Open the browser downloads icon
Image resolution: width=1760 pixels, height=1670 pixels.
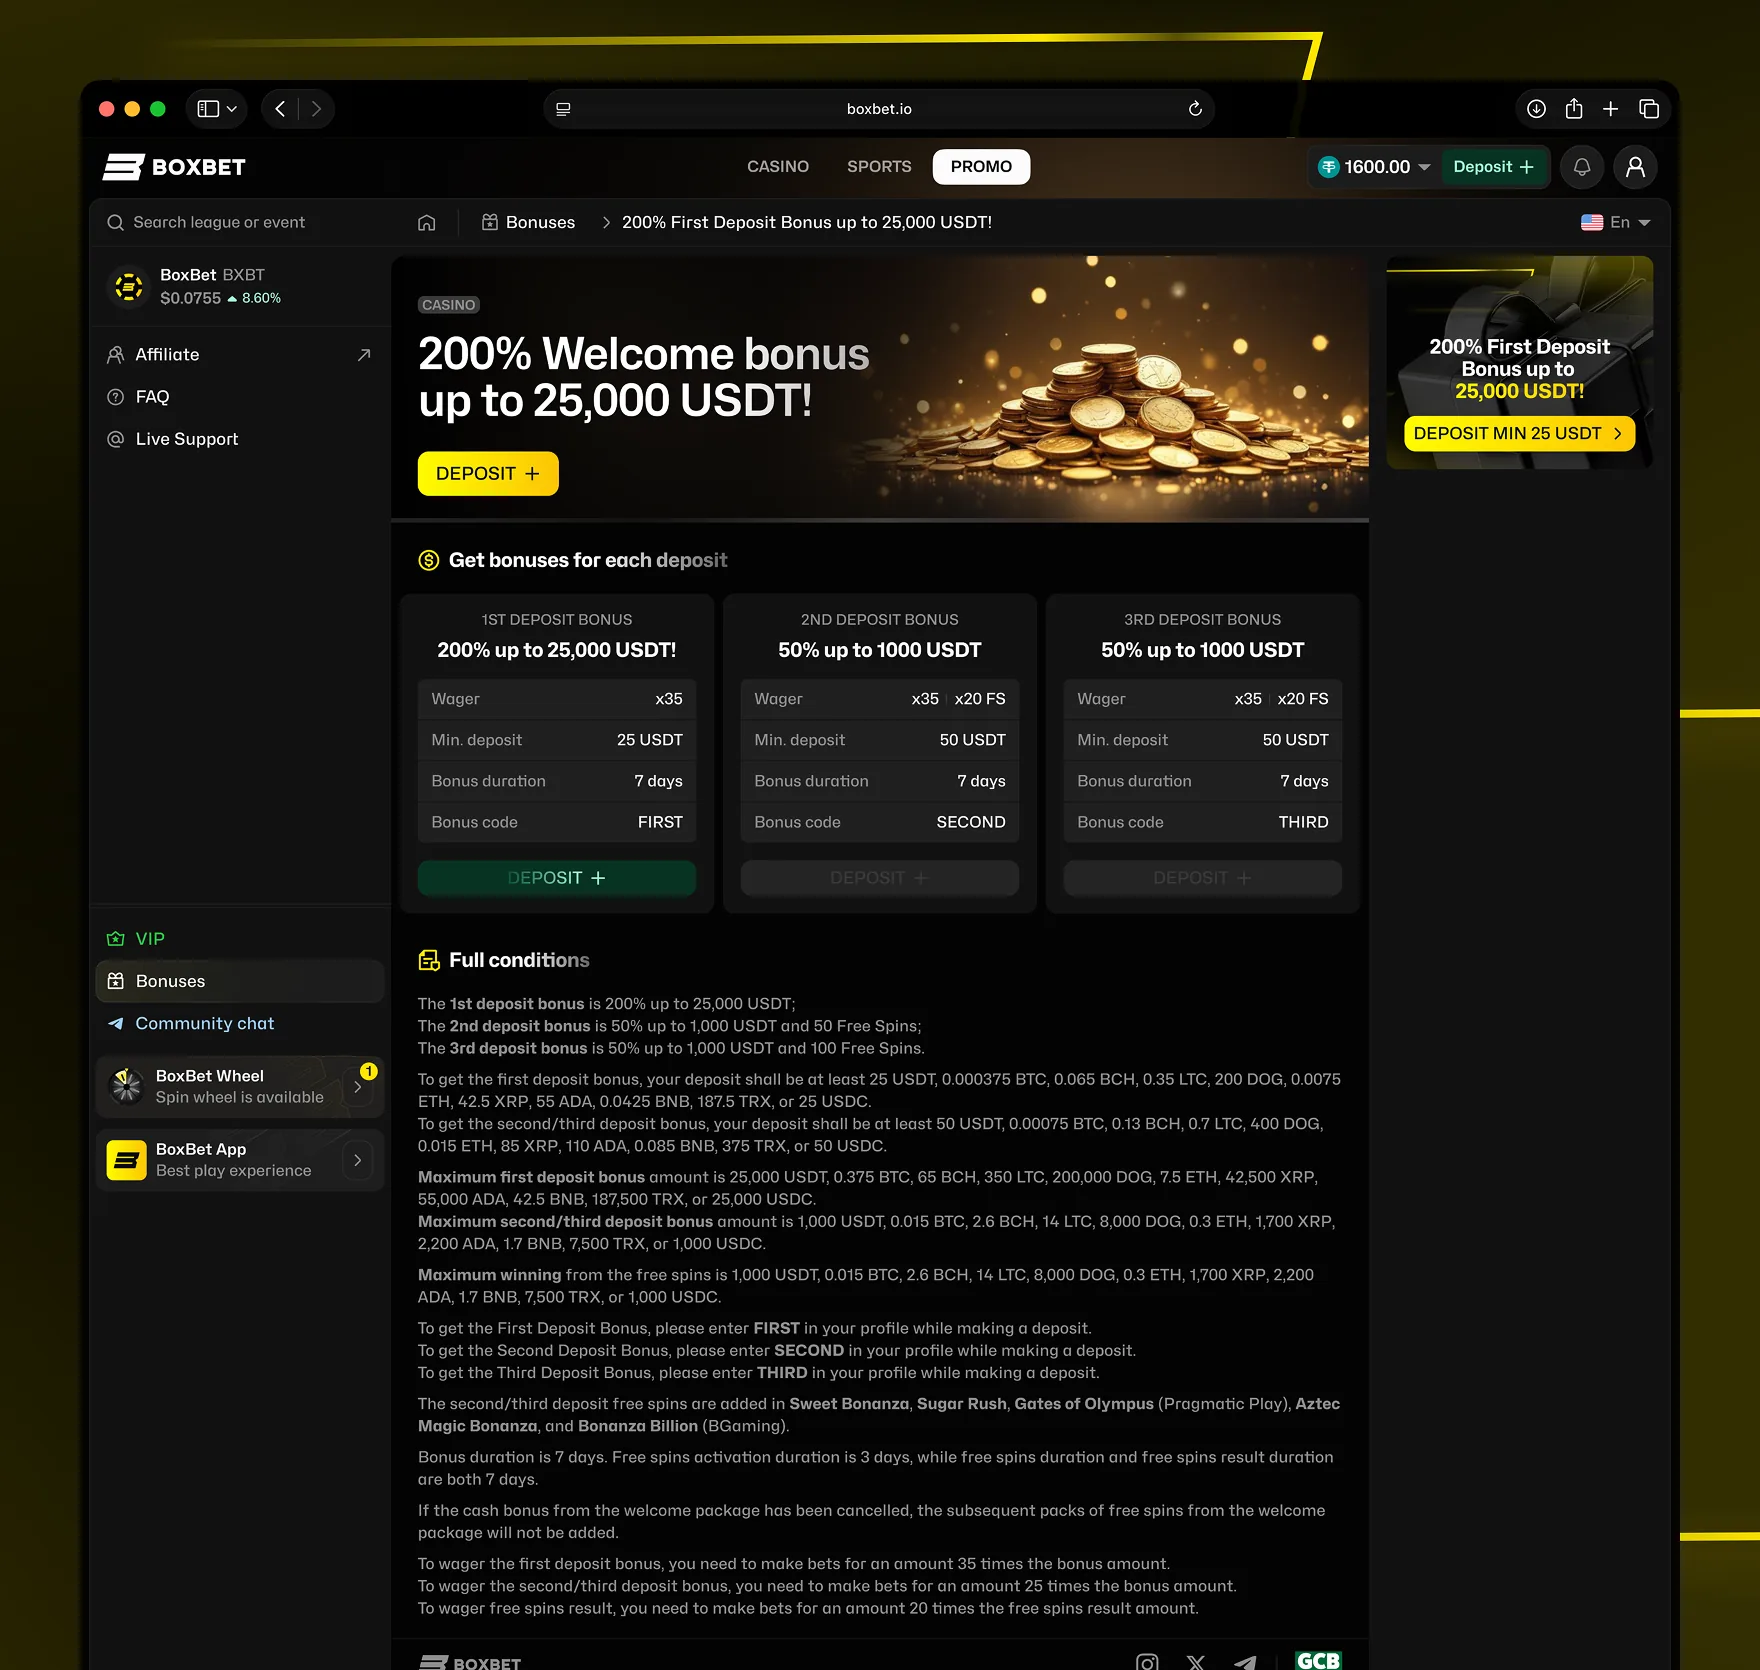tap(1537, 109)
